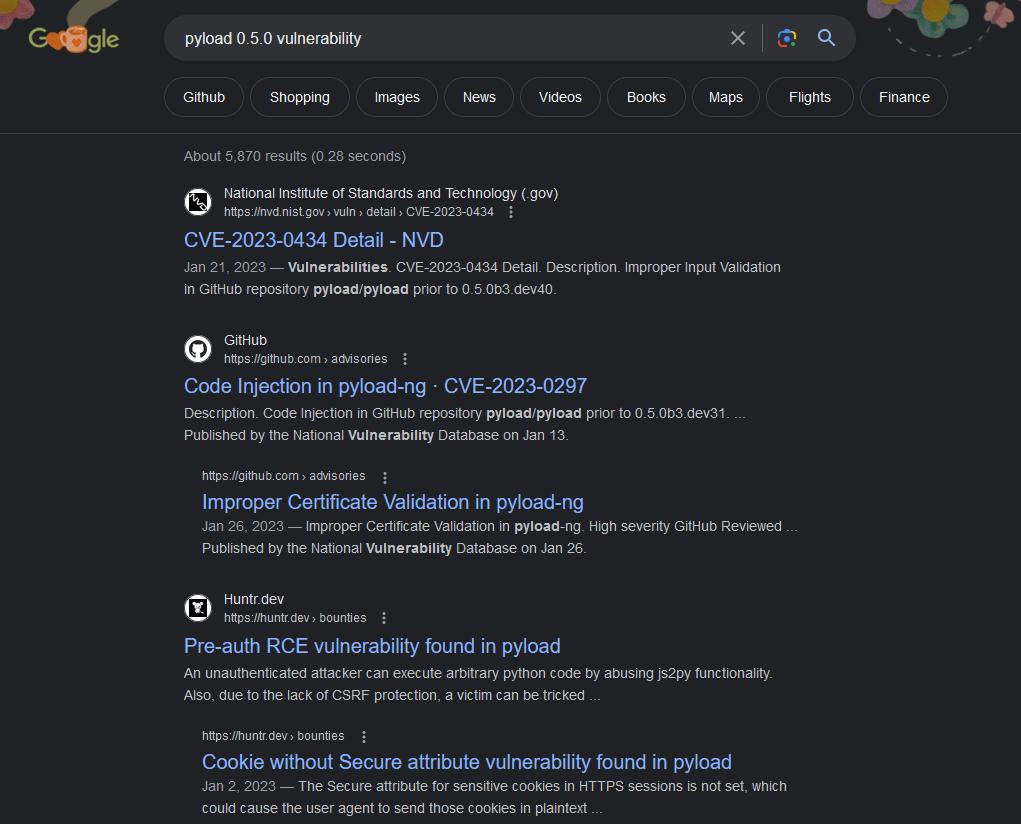Switch to the Shopping results tab

pos(300,97)
